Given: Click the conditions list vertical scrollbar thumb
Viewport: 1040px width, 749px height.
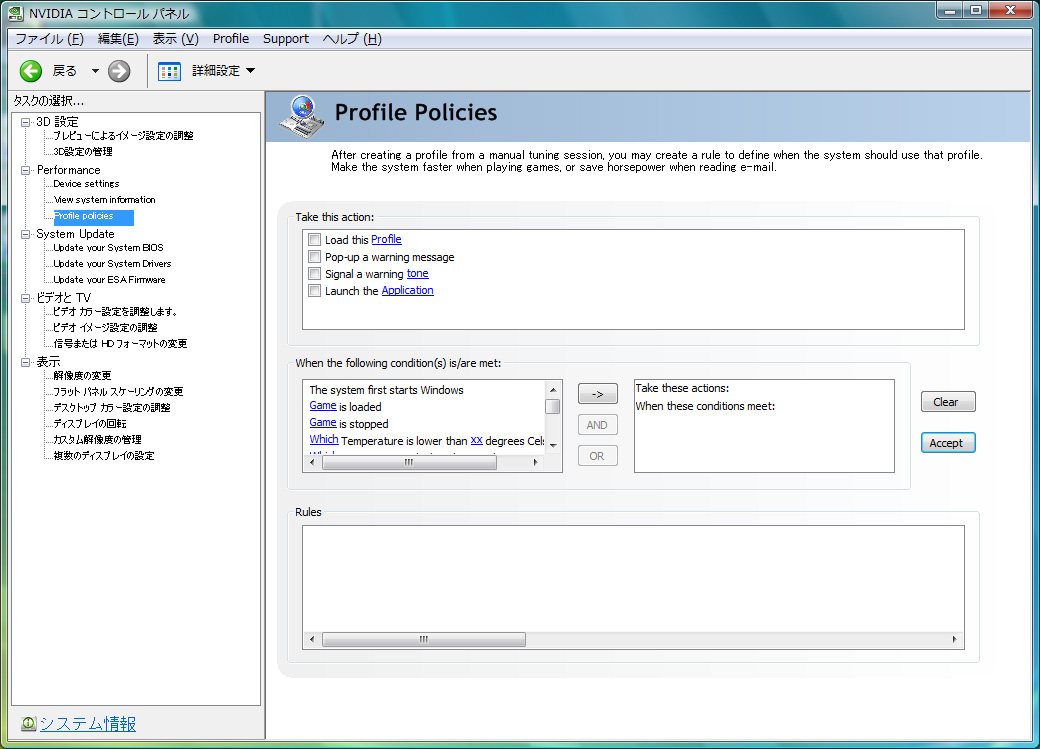Looking at the screenshot, I should (553, 406).
